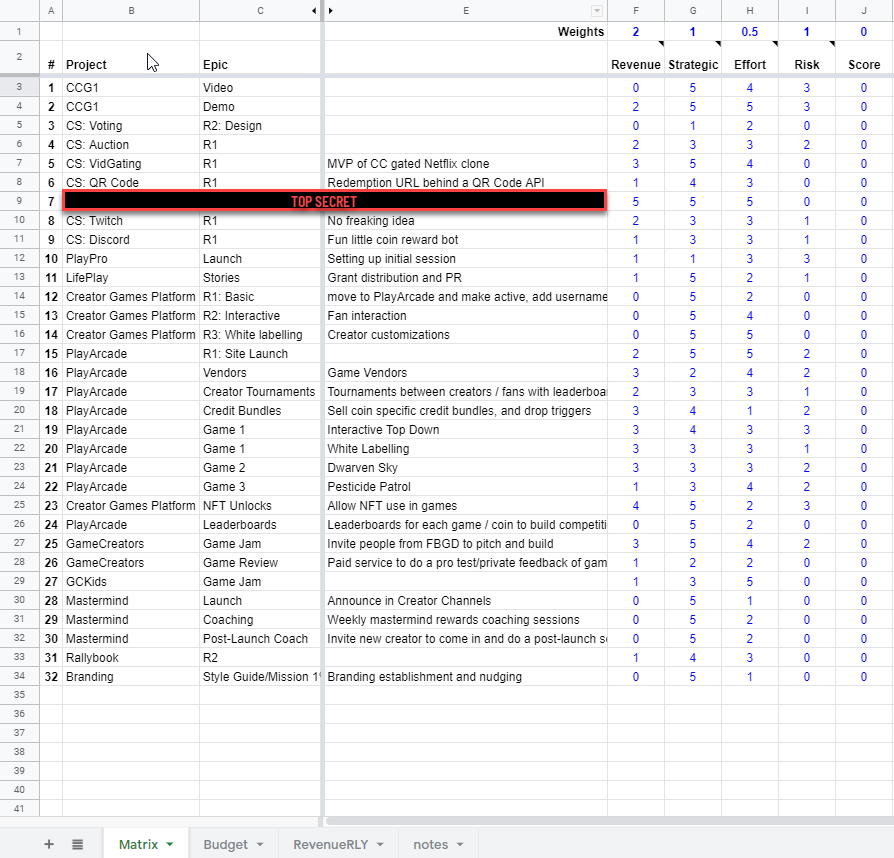
Task: Select column A header
Action: coord(51,11)
